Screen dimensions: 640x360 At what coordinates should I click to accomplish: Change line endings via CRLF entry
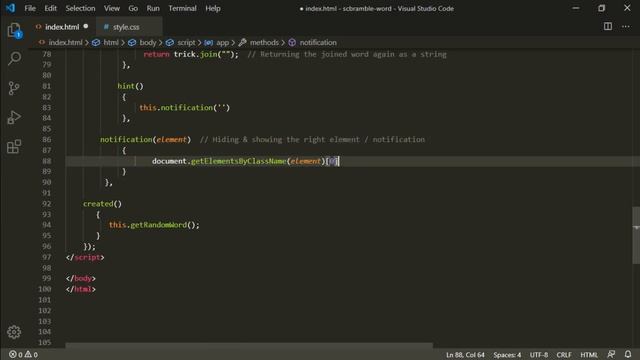point(564,355)
